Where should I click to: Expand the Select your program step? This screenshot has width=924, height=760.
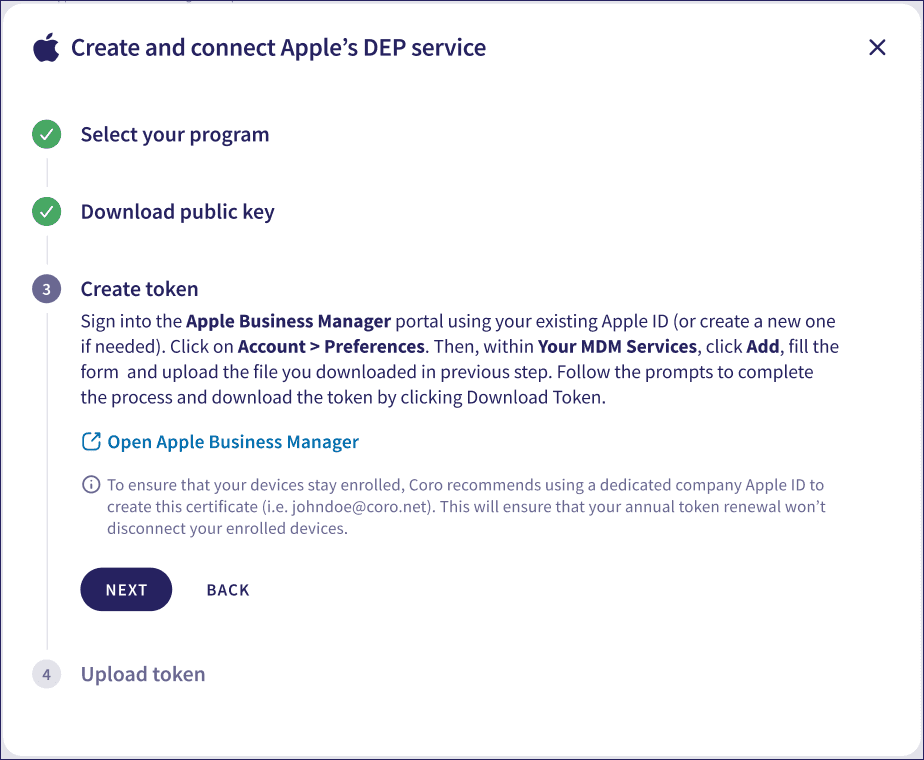point(175,134)
